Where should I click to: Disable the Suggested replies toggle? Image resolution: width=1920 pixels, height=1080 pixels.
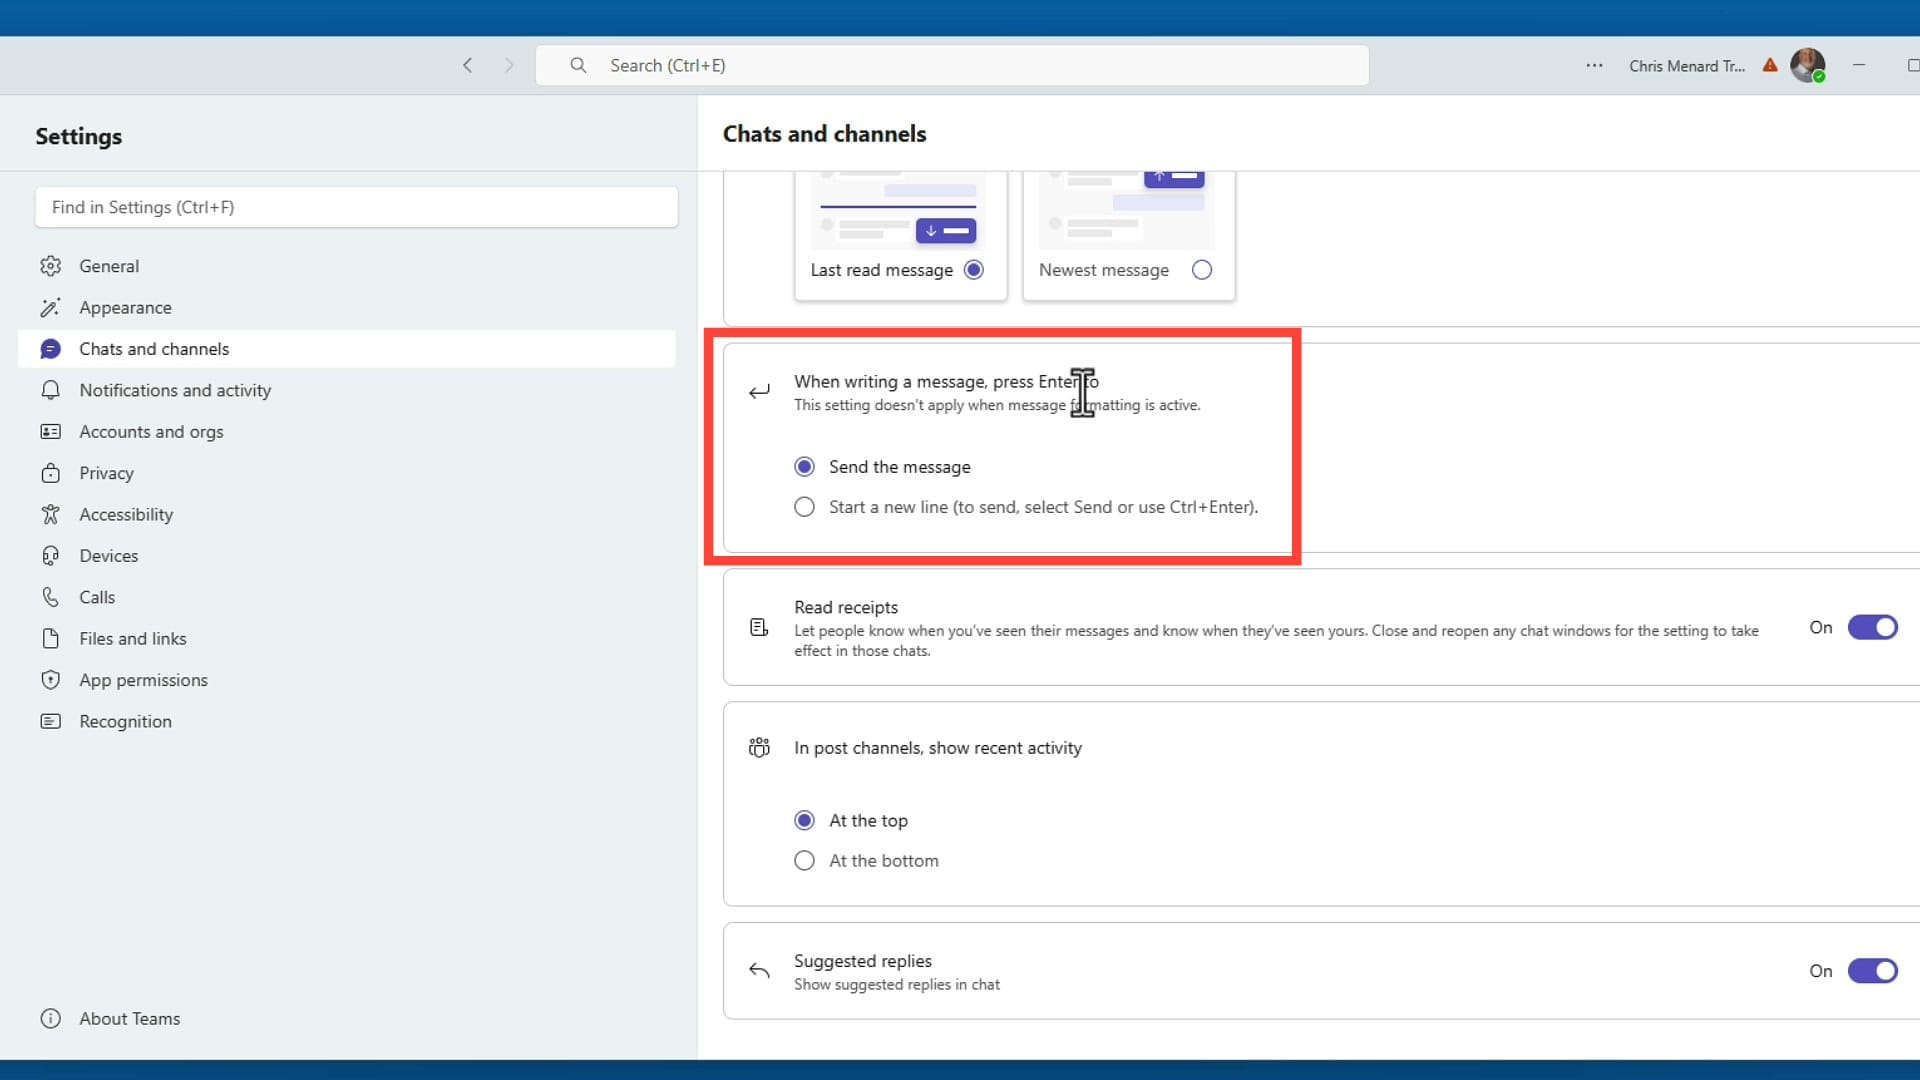coord(1872,970)
